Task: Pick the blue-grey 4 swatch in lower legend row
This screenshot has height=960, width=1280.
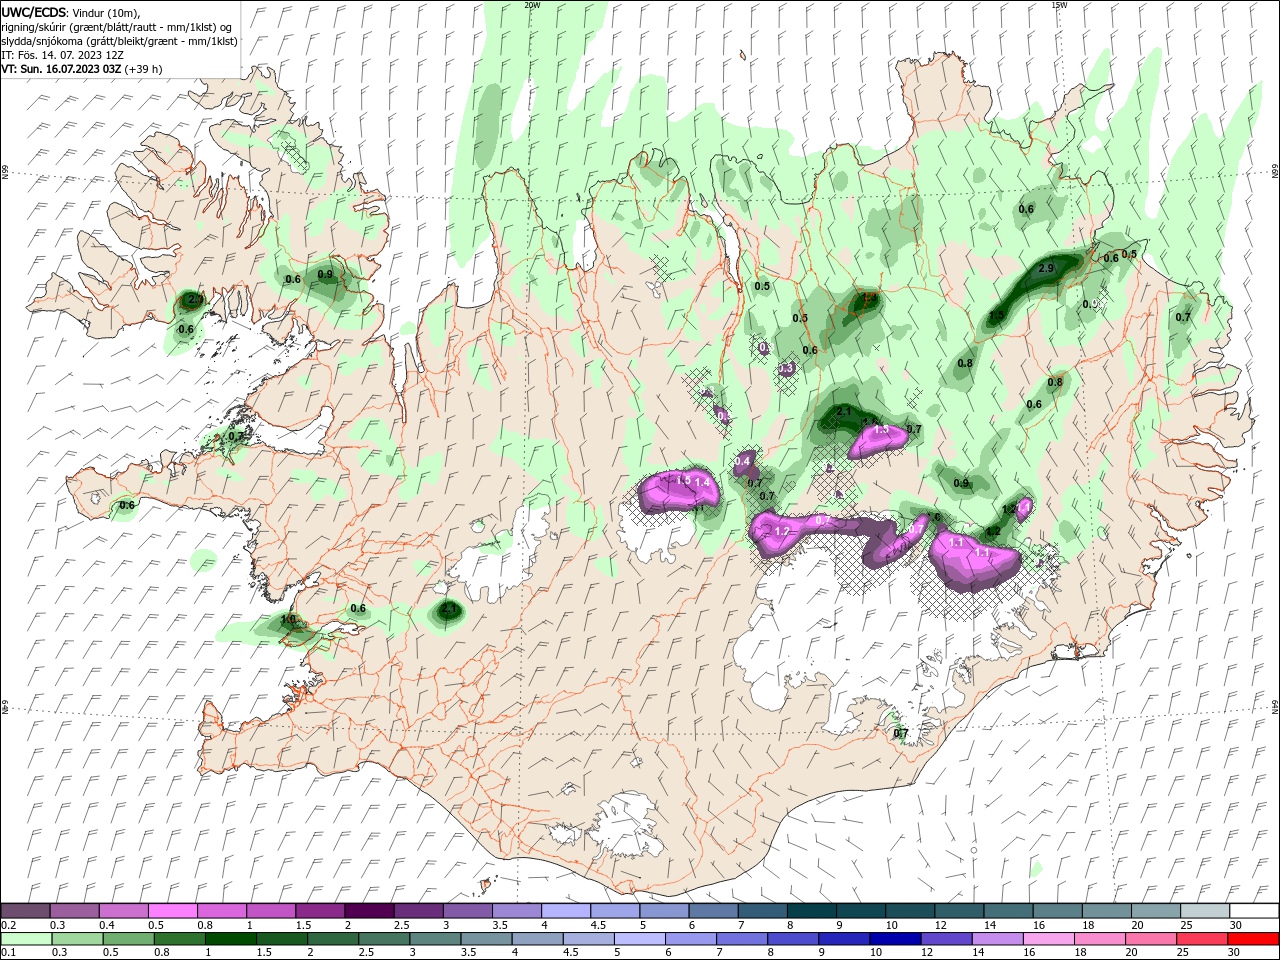Action: (x=536, y=939)
